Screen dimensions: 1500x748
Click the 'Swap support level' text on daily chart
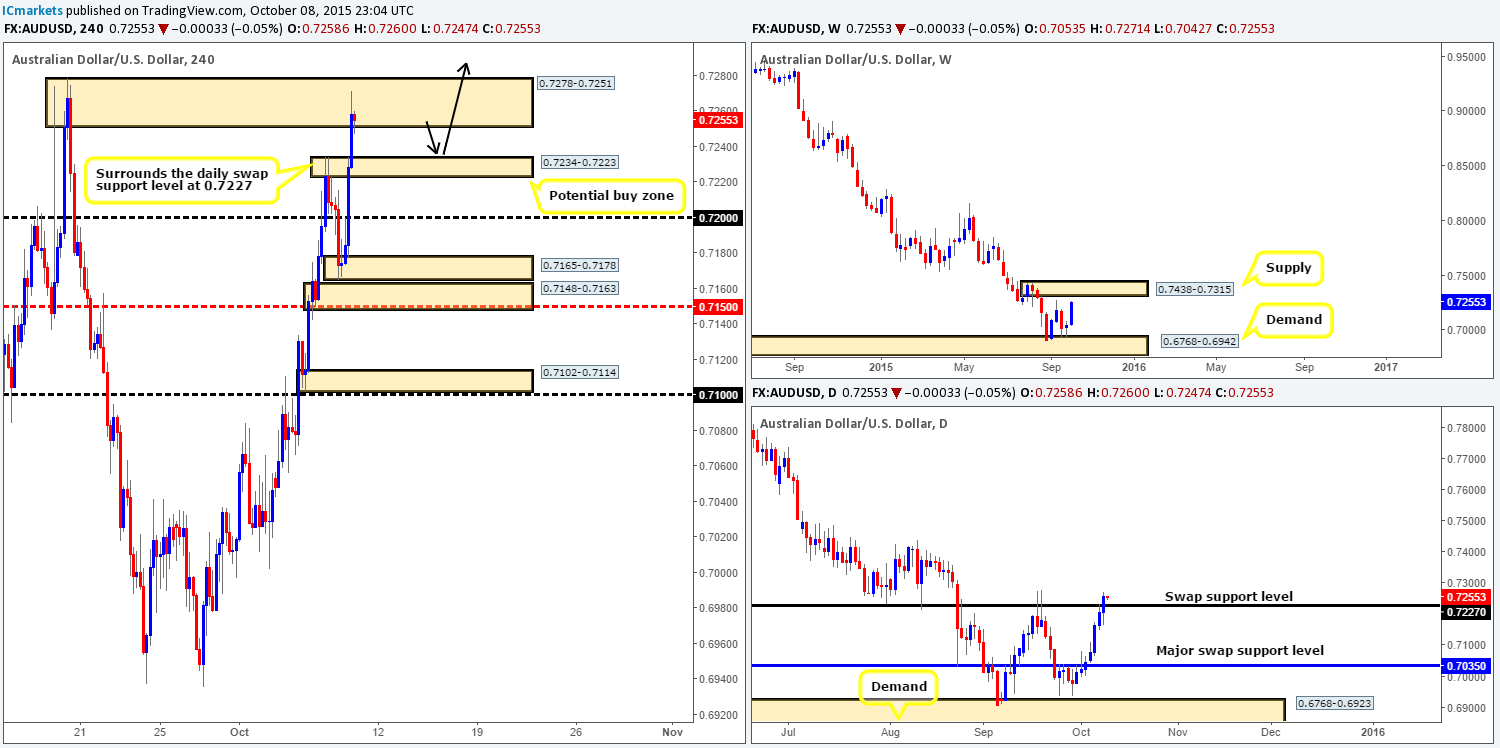1228,597
